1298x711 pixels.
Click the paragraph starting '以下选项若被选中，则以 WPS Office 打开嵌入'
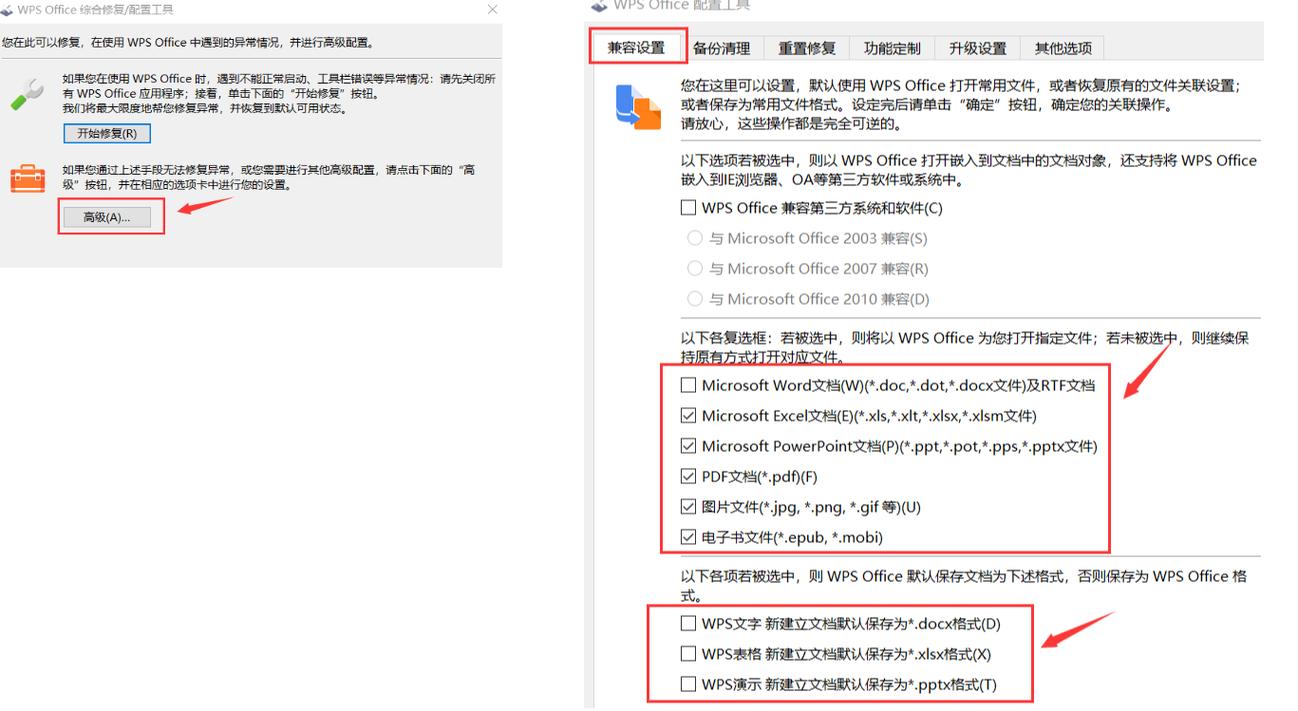[x=969, y=170]
